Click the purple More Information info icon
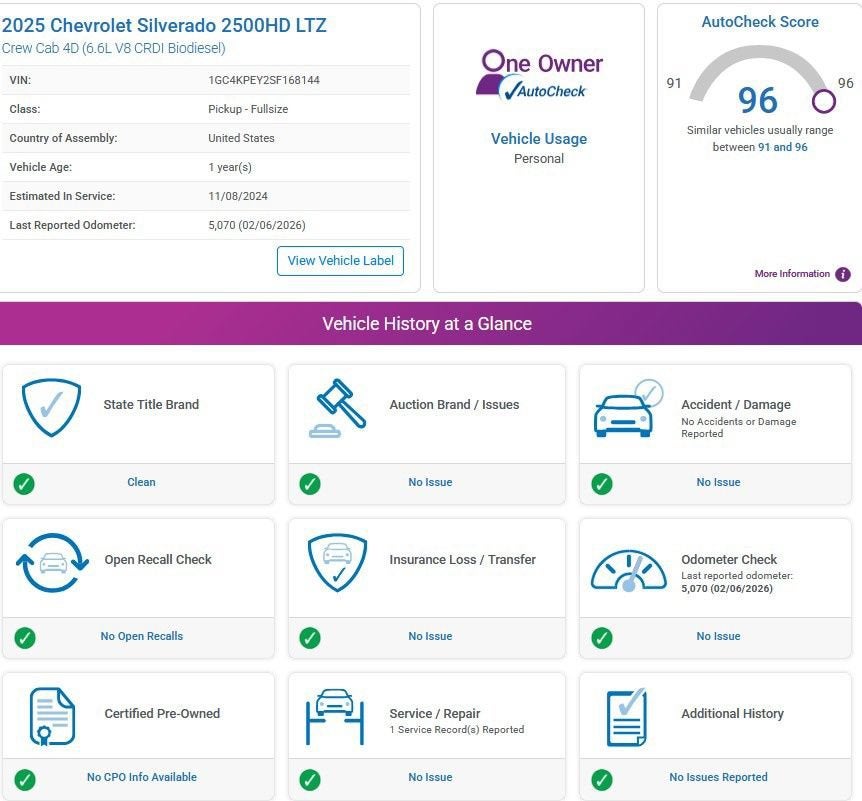 click(843, 274)
